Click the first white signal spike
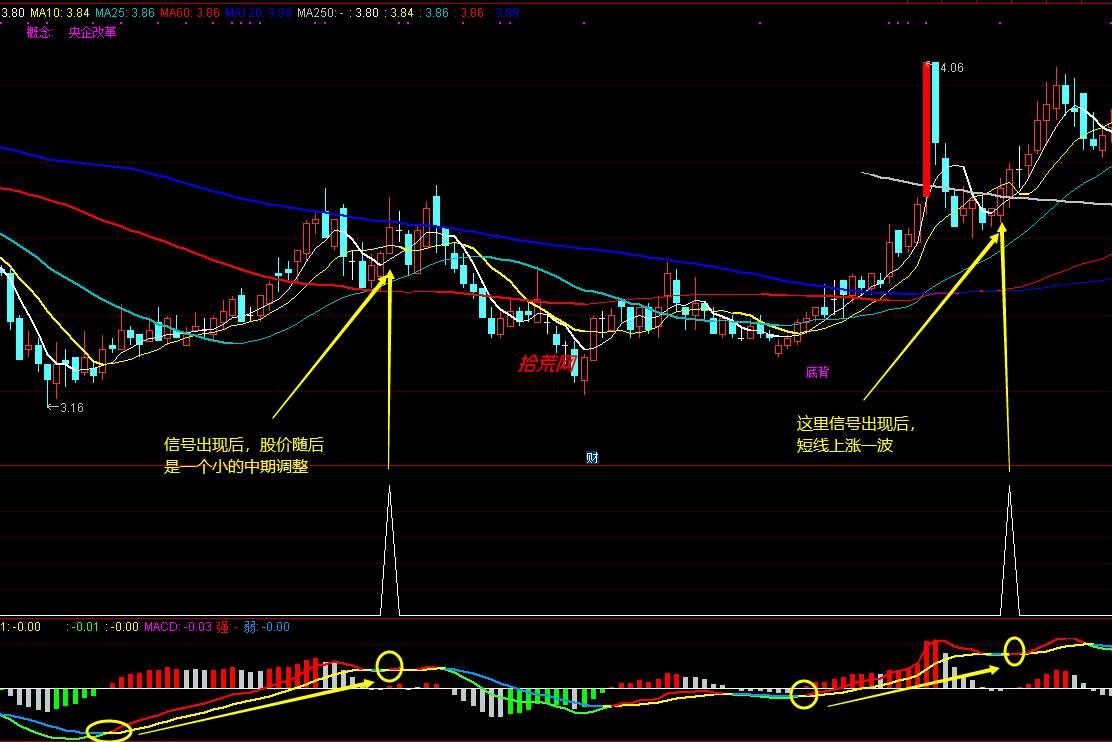1112x742 pixels. [x=389, y=550]
